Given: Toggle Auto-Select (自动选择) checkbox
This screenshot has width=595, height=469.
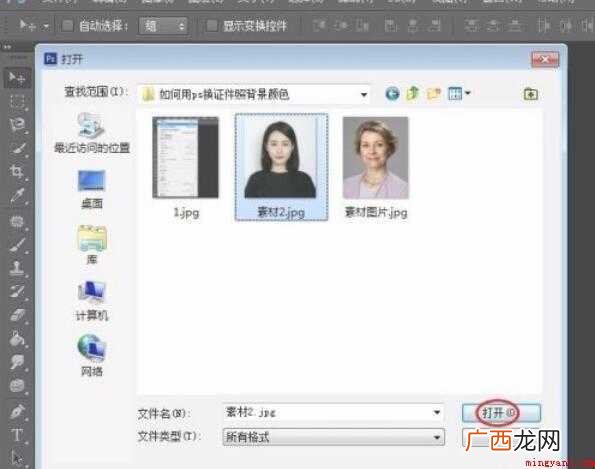Looking at the screenshot, I should point(67,26).
